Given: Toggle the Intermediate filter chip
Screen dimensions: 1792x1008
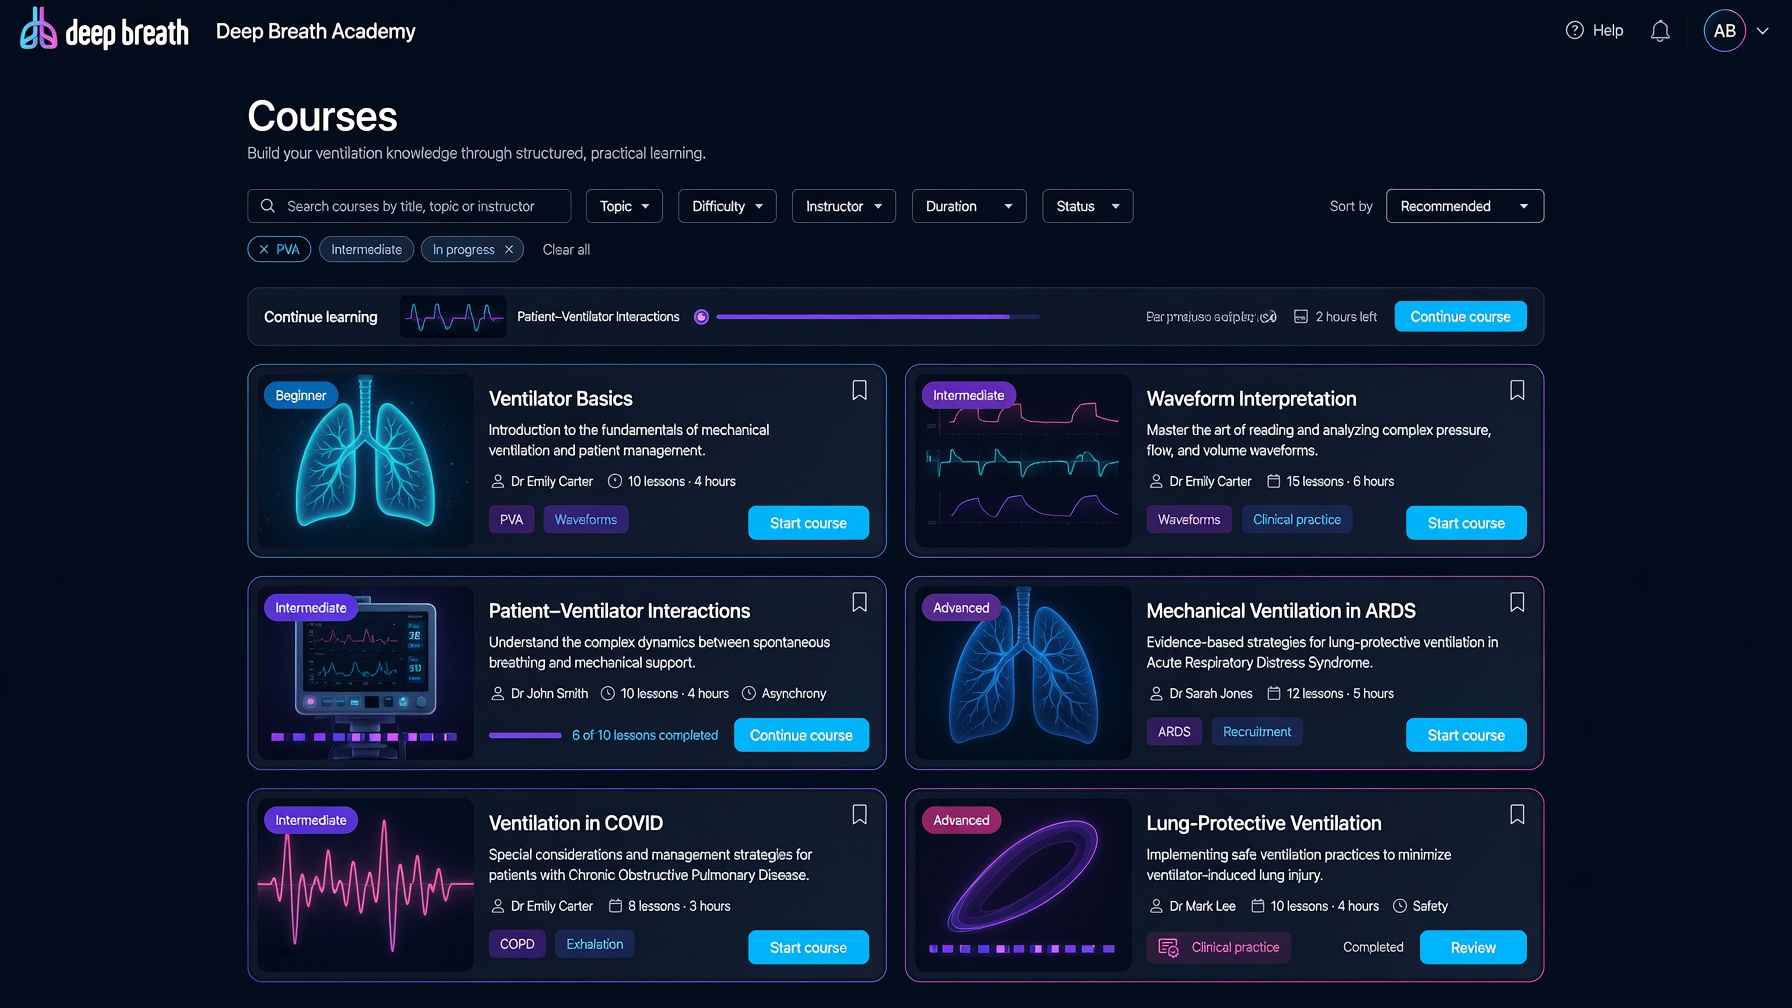Looking at the screenshot, I should (x=366, y=250).
